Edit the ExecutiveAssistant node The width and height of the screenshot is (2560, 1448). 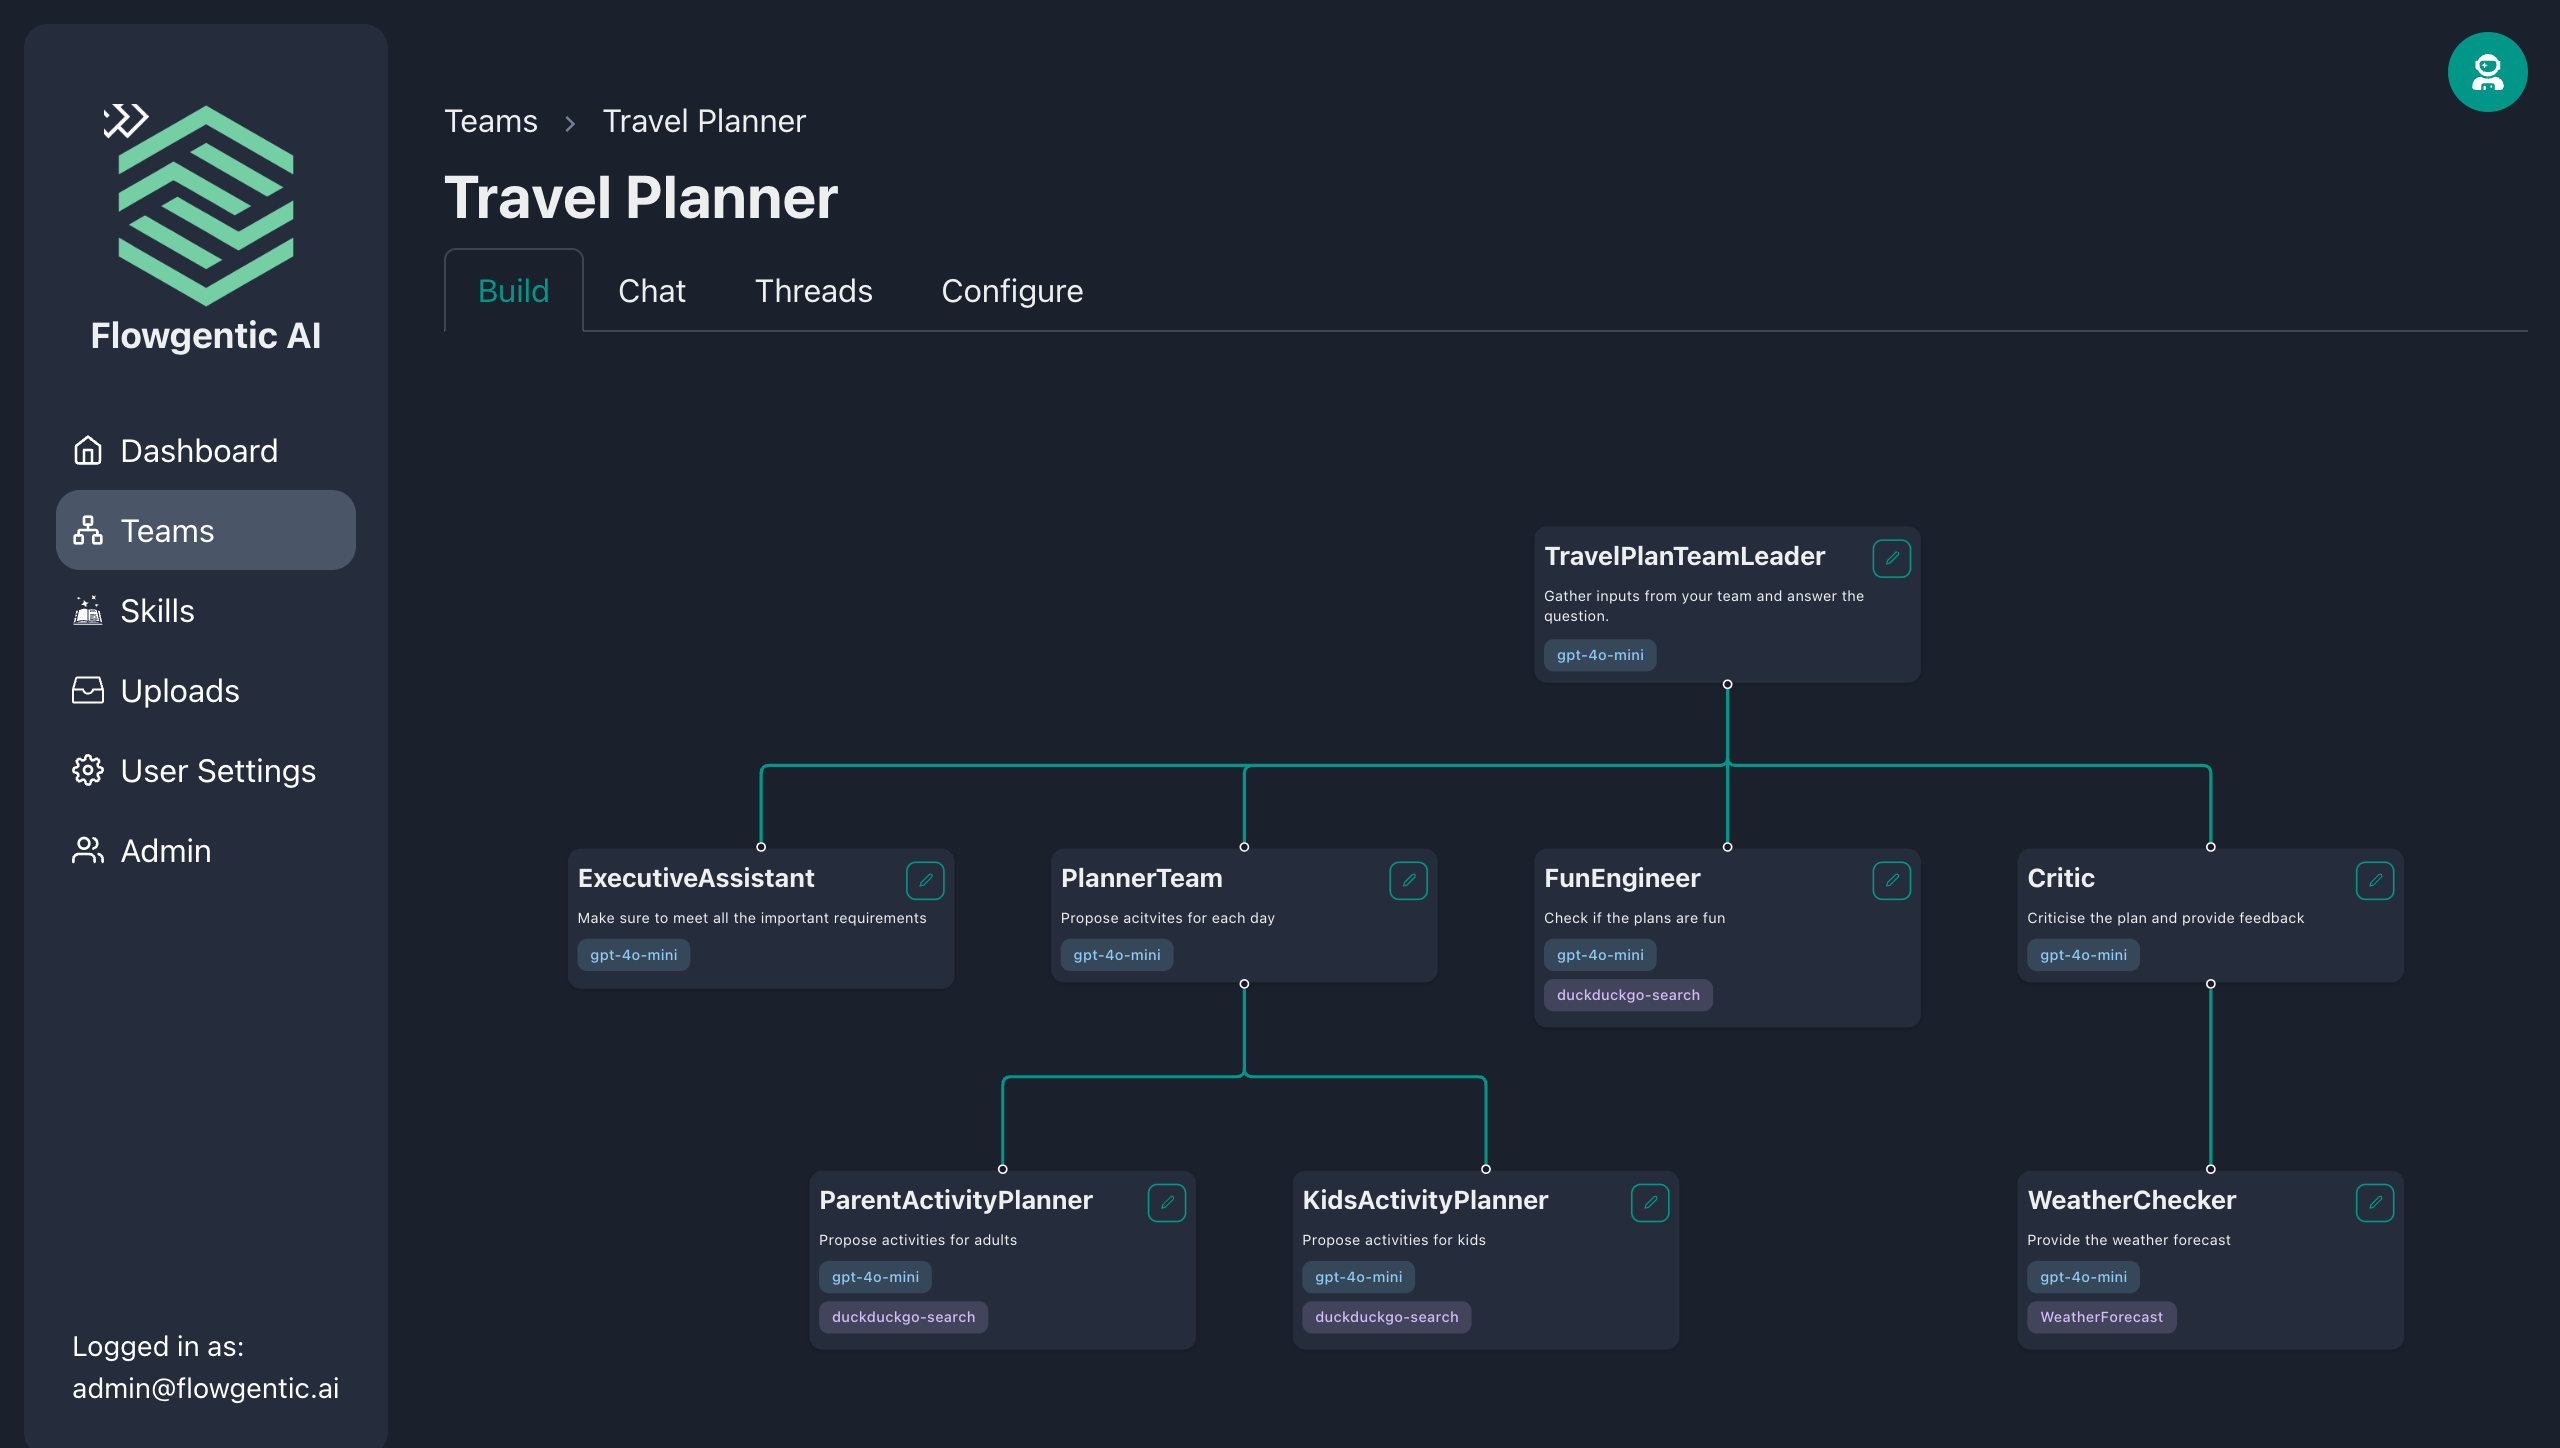[x=925, y=880]
